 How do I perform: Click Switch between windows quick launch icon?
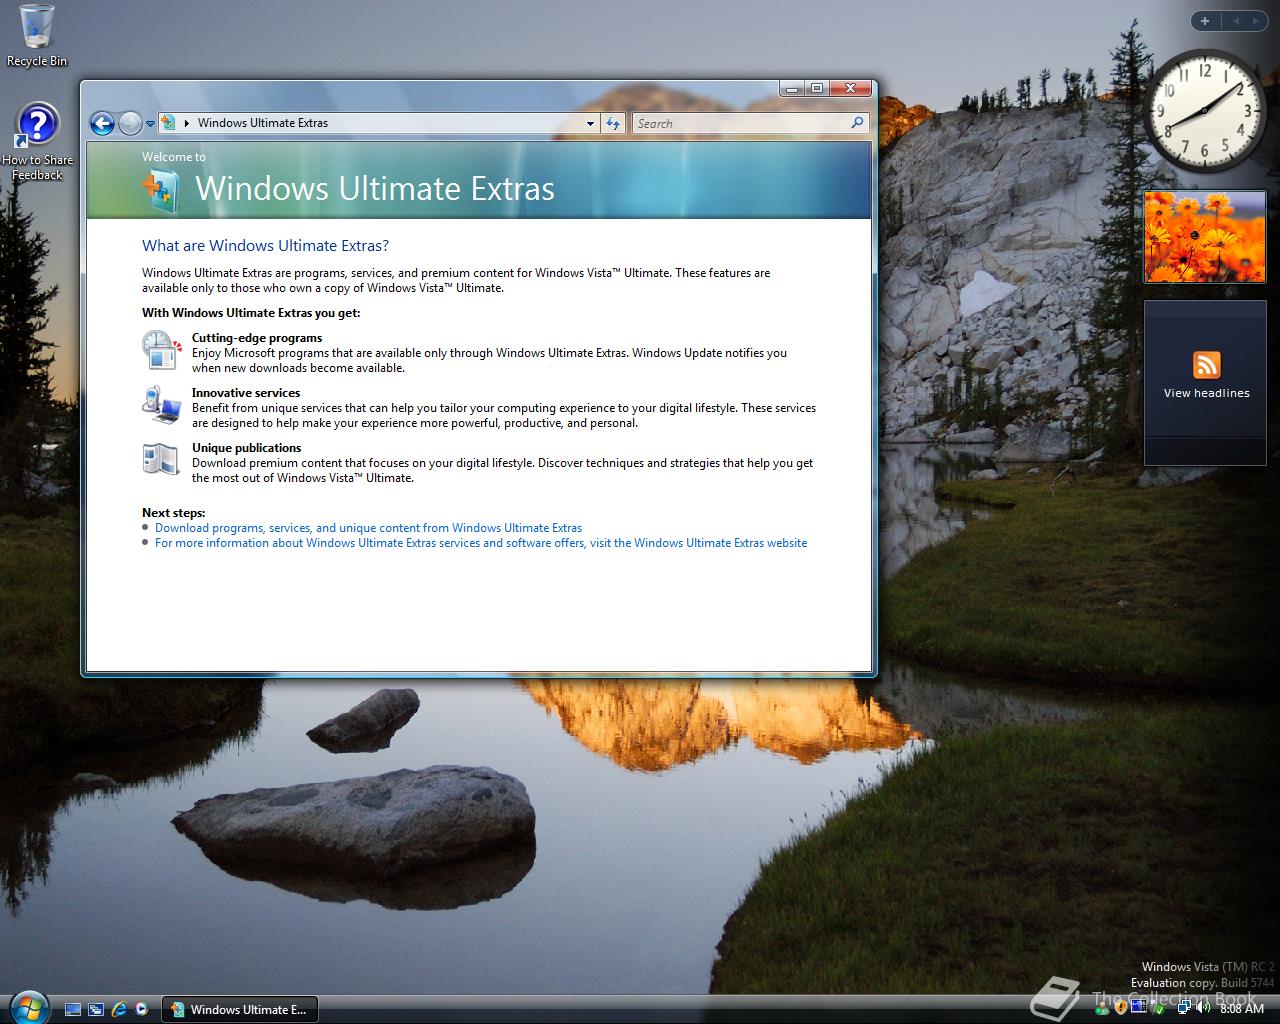96,1010
